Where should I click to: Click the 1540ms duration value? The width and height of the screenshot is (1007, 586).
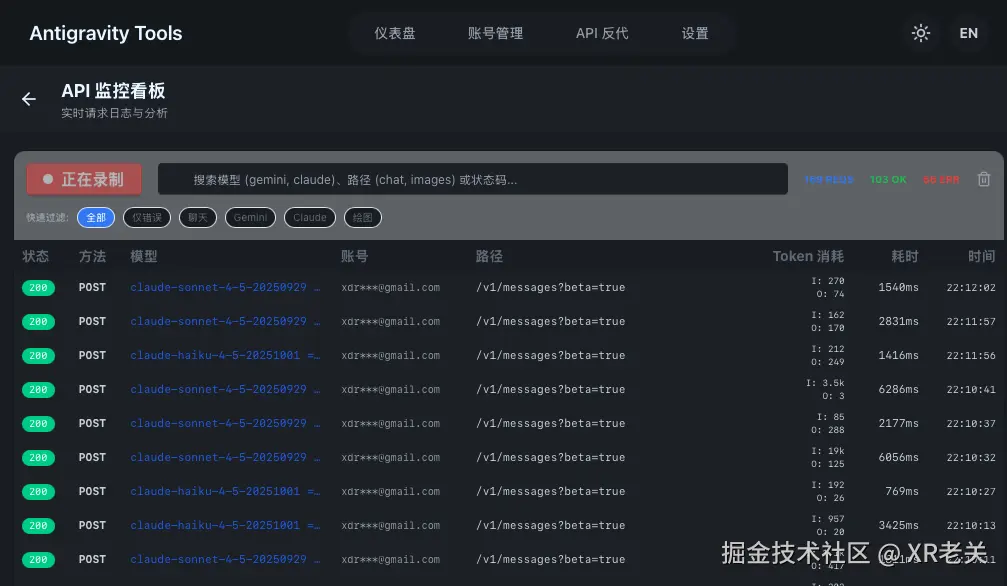coord(898,287)
